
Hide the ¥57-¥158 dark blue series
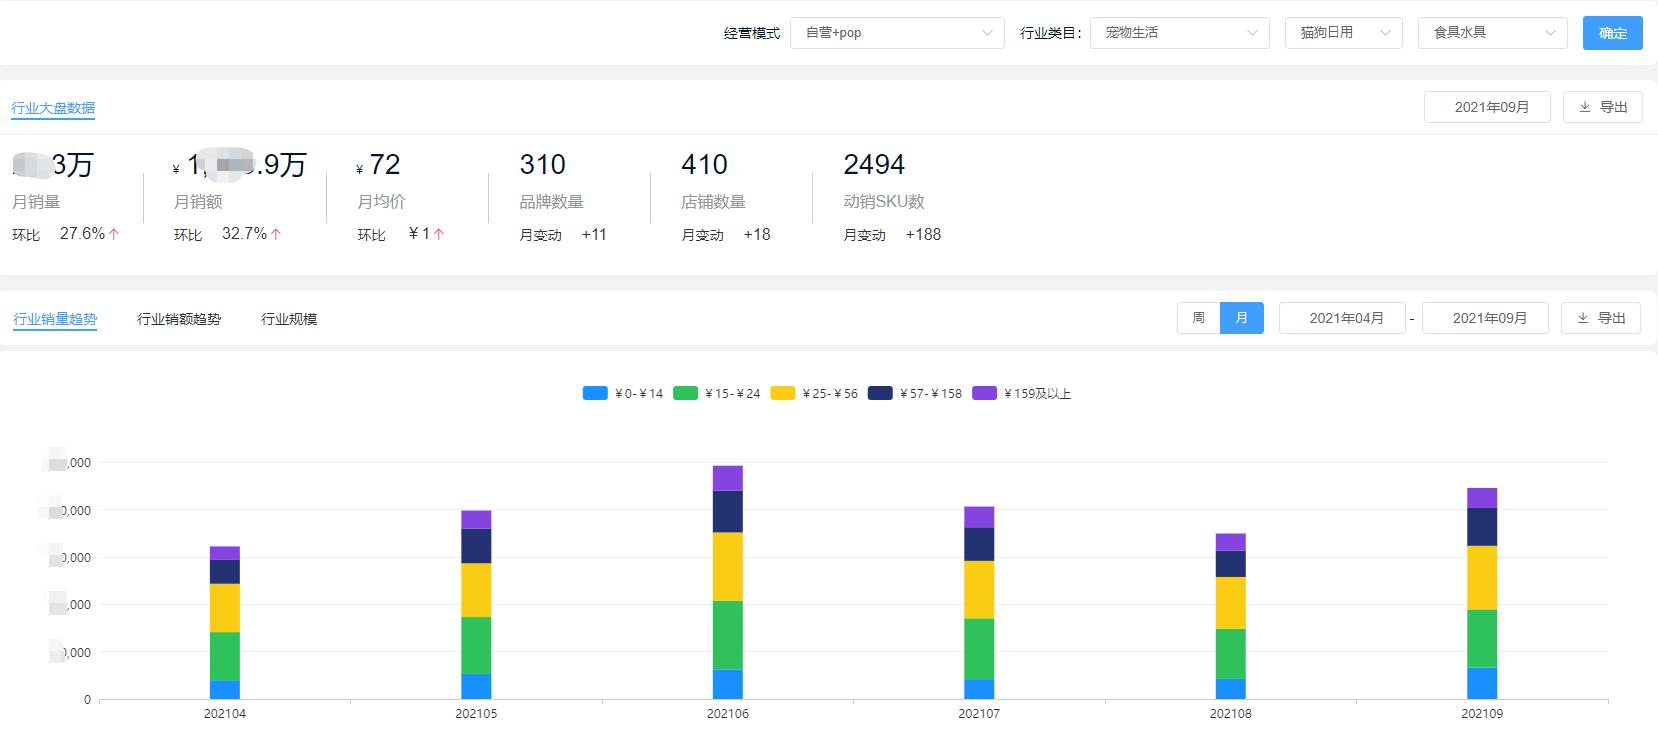pyautogui.click(x=880, y=393)
